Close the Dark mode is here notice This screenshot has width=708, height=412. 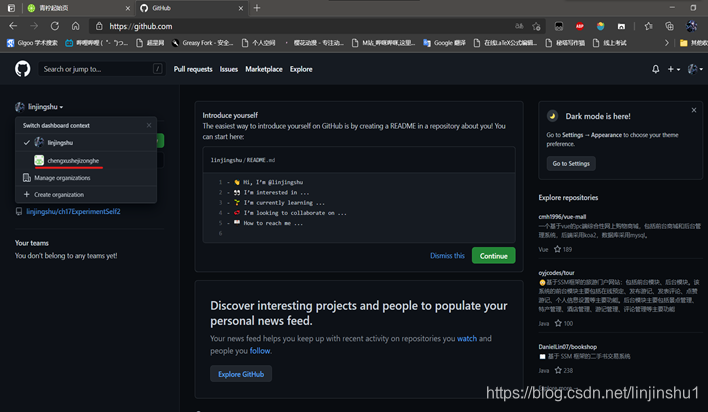pyautogui.click(x=694, y=110)
